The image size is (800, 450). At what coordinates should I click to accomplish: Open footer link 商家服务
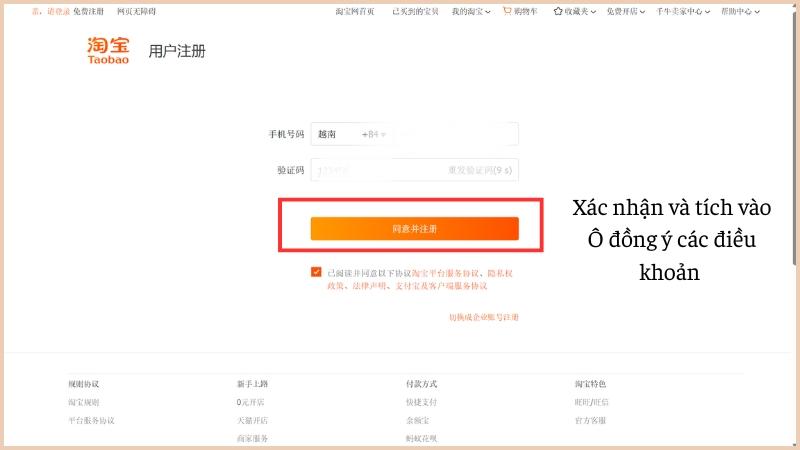(252, 438)
